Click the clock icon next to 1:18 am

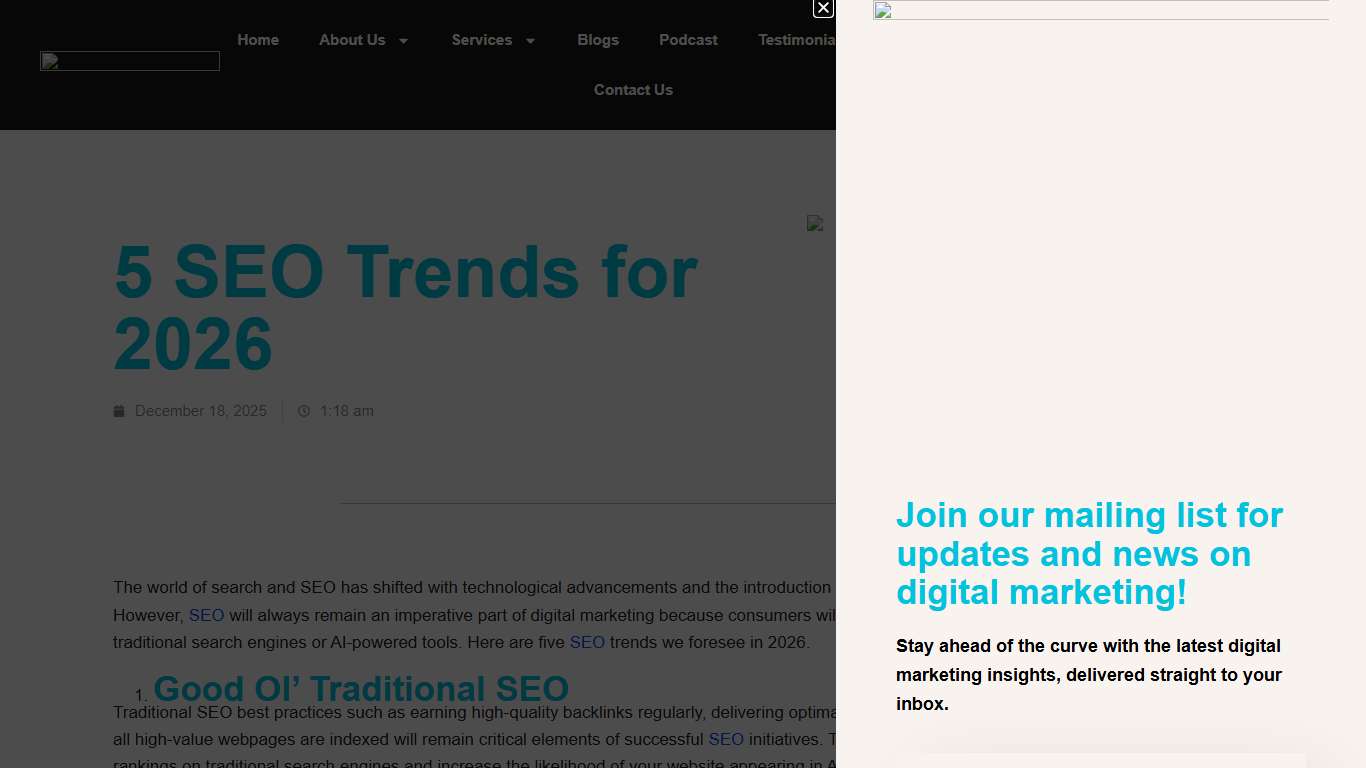pos(304,411)
